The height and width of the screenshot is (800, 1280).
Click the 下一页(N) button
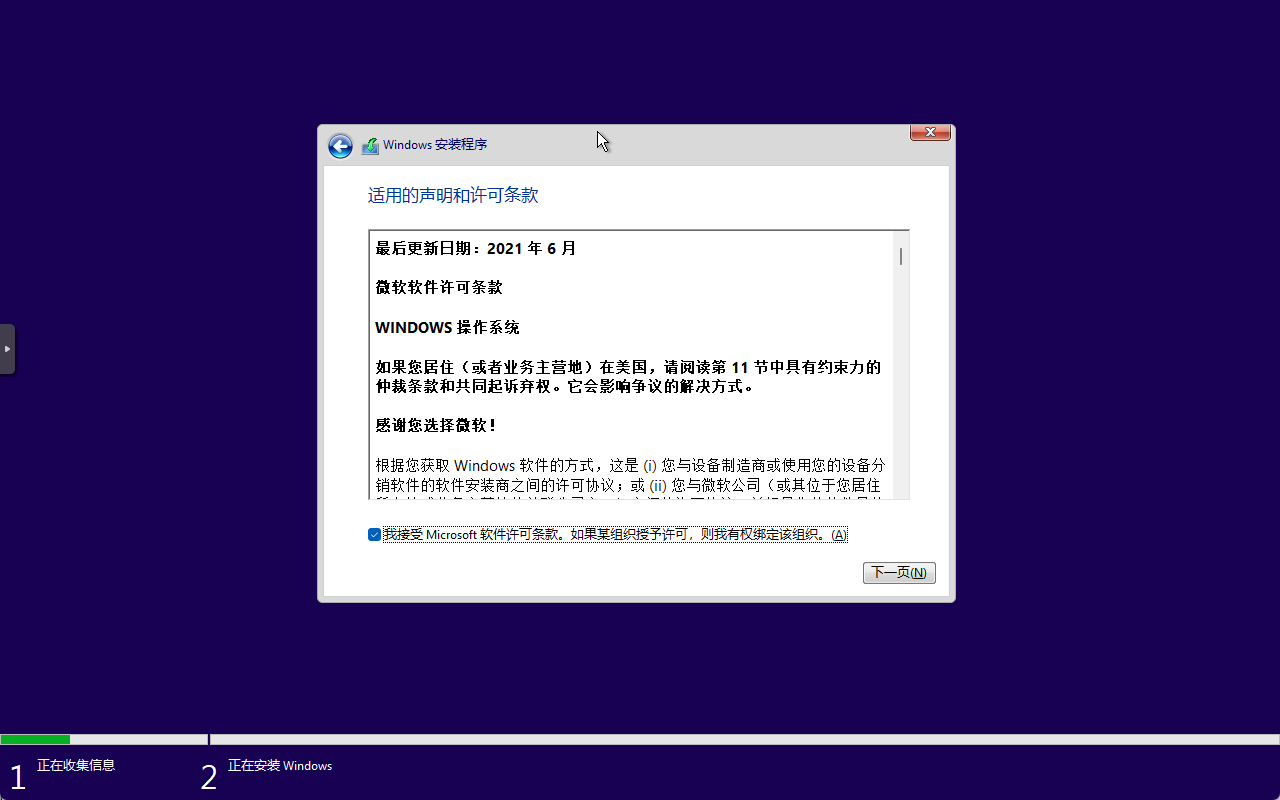(x=899, y=573)
